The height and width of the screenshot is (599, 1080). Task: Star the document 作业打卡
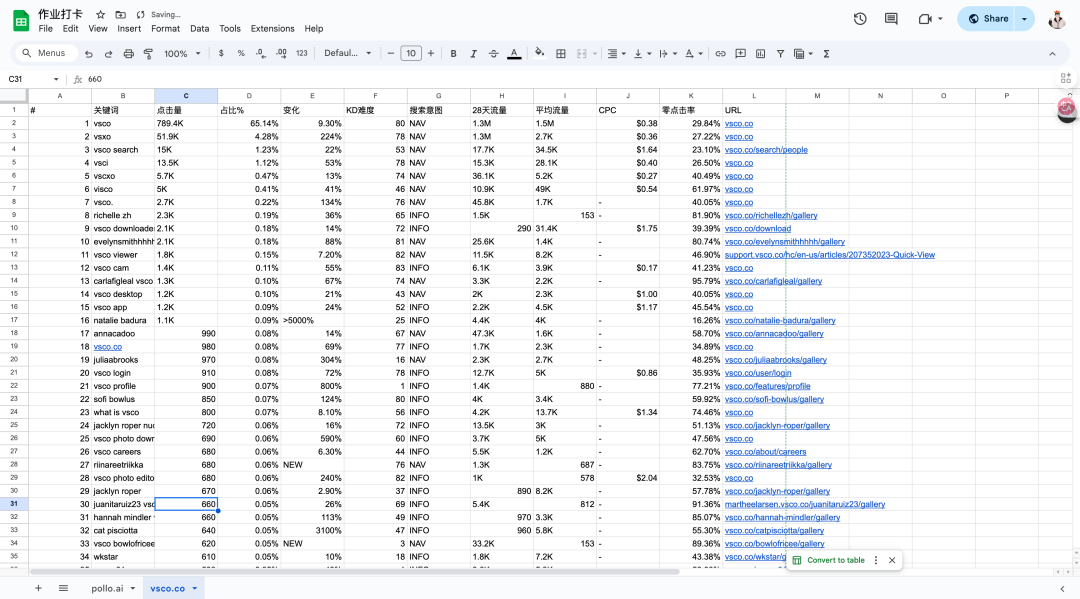point(101,14)
